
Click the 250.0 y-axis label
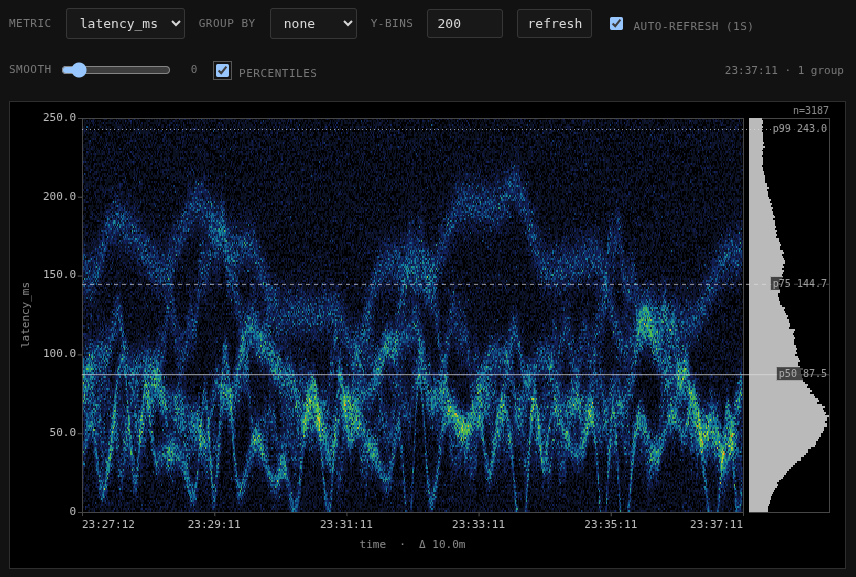point(60,117)
